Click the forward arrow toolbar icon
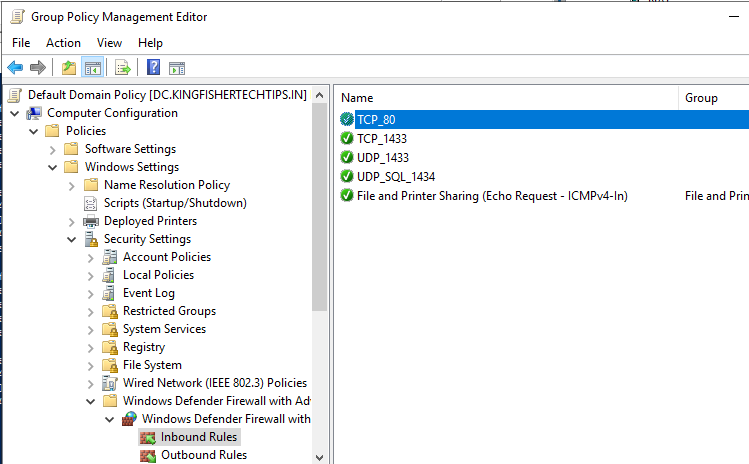Image resolution: width=749 pixels, height=464 pixels. [38, 67]
